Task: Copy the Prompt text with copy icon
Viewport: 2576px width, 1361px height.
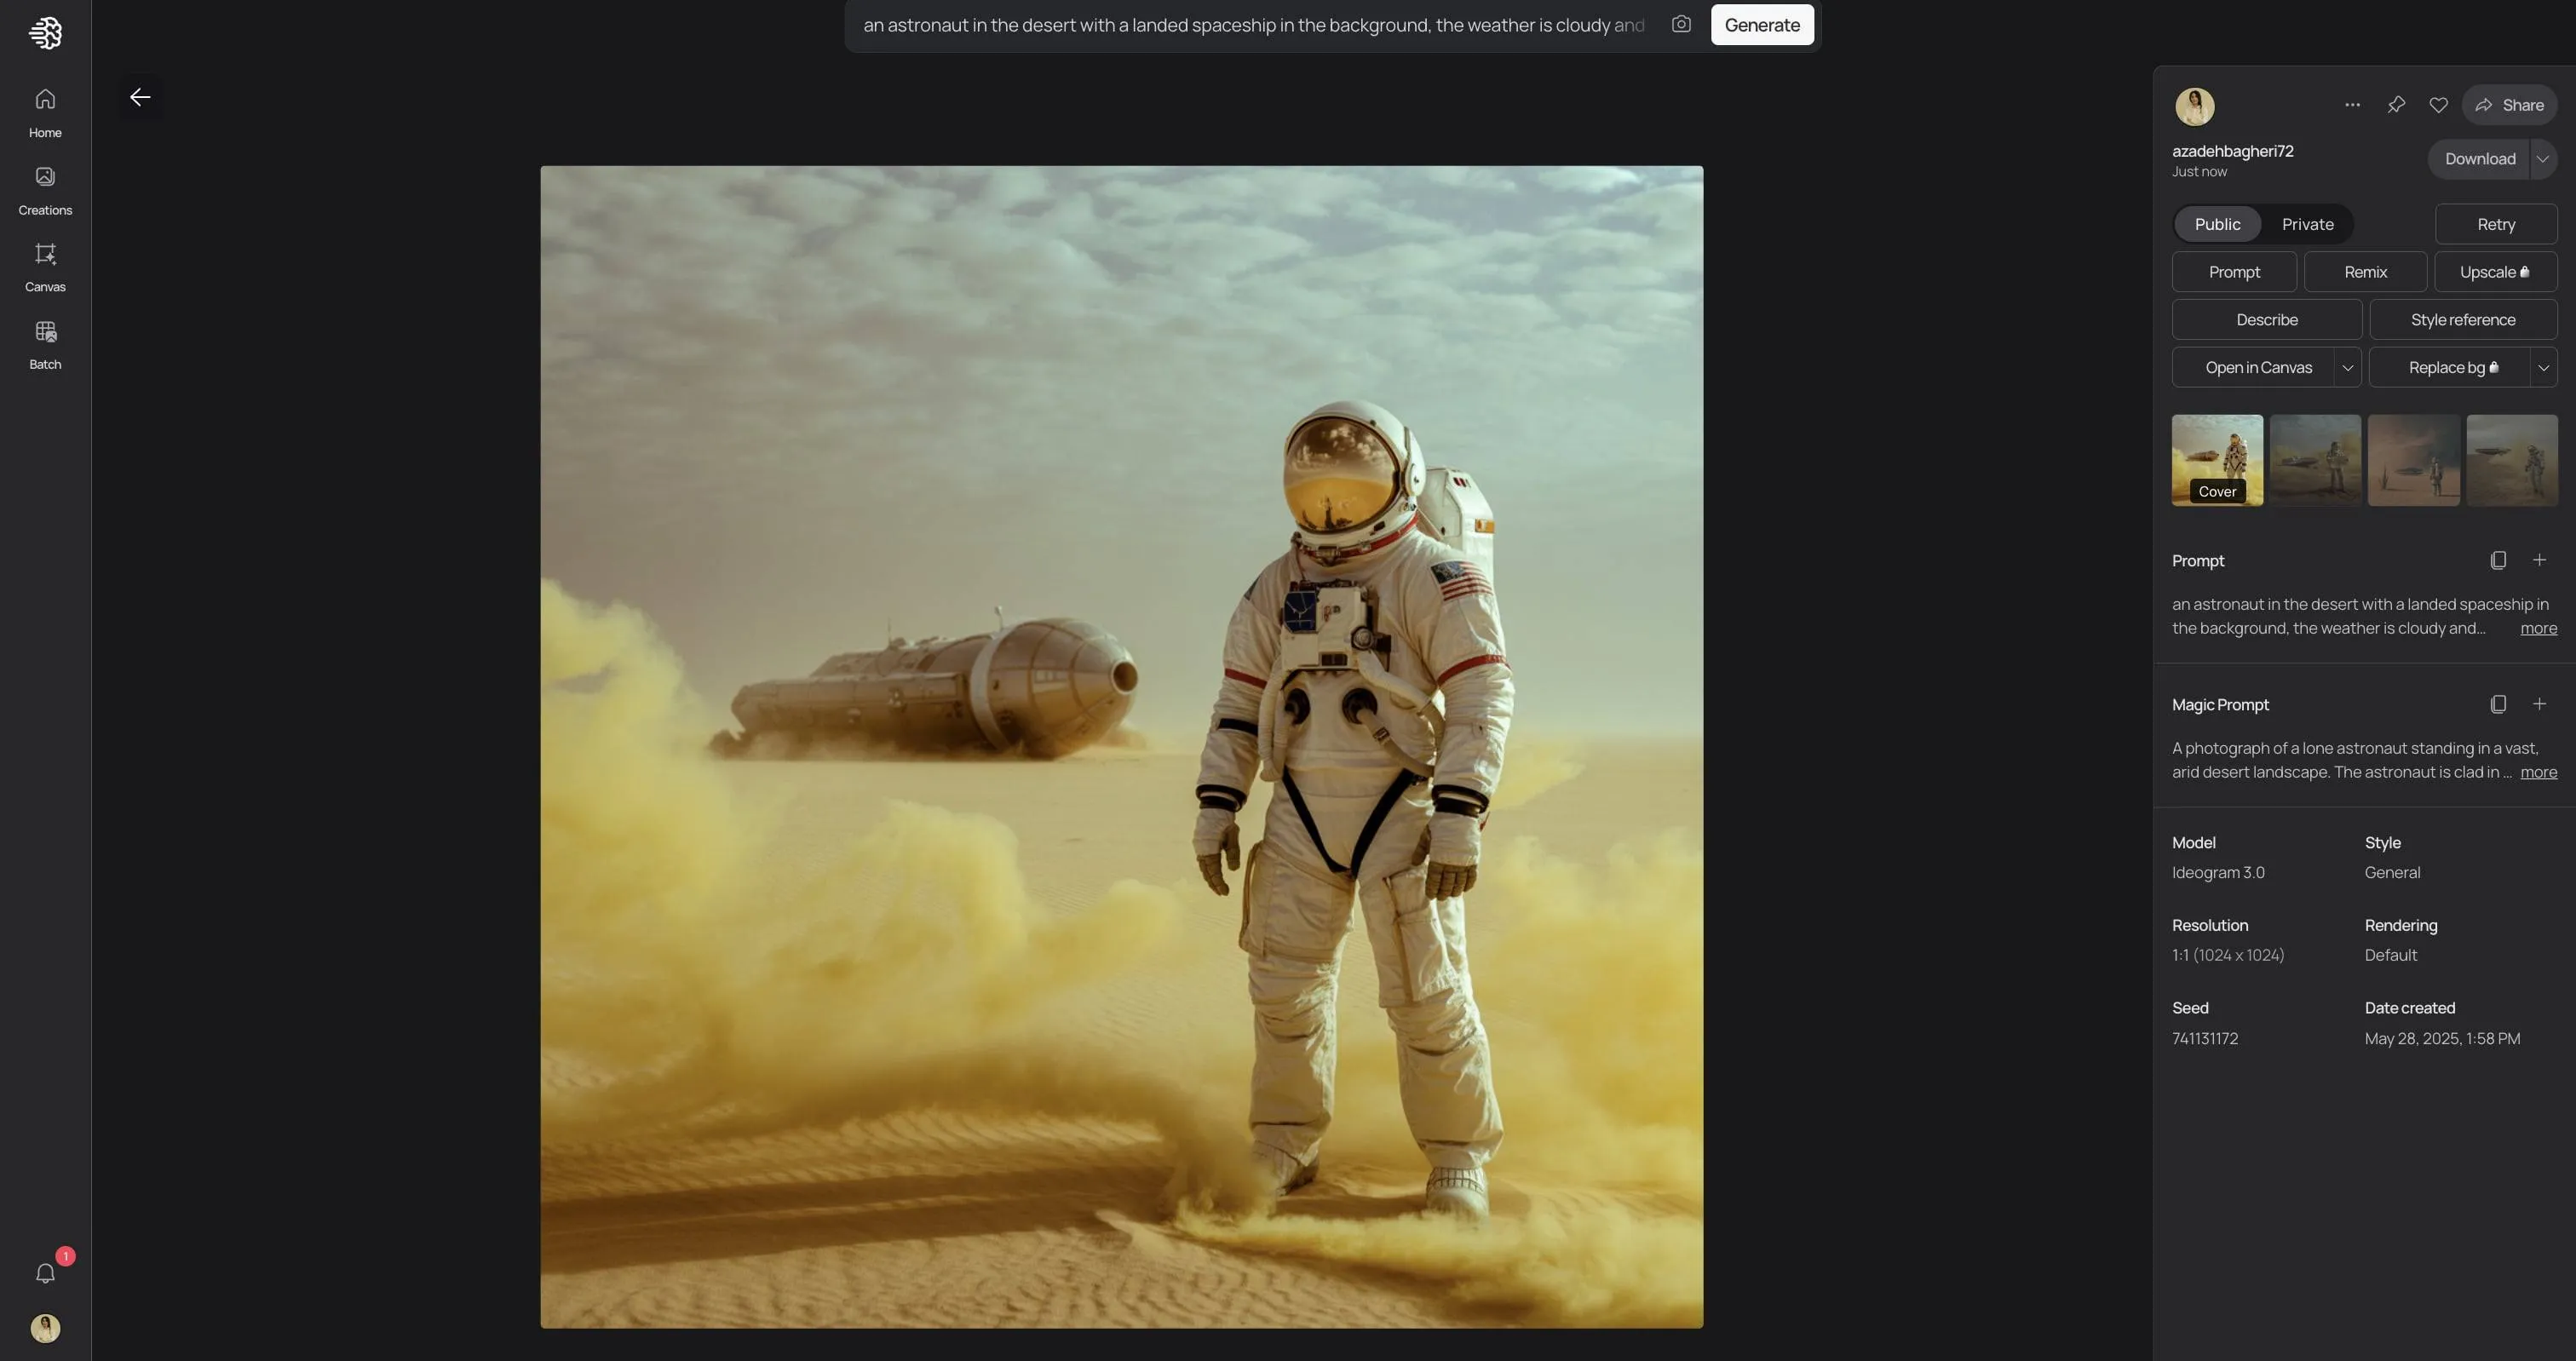Action: pos(2497,560)
